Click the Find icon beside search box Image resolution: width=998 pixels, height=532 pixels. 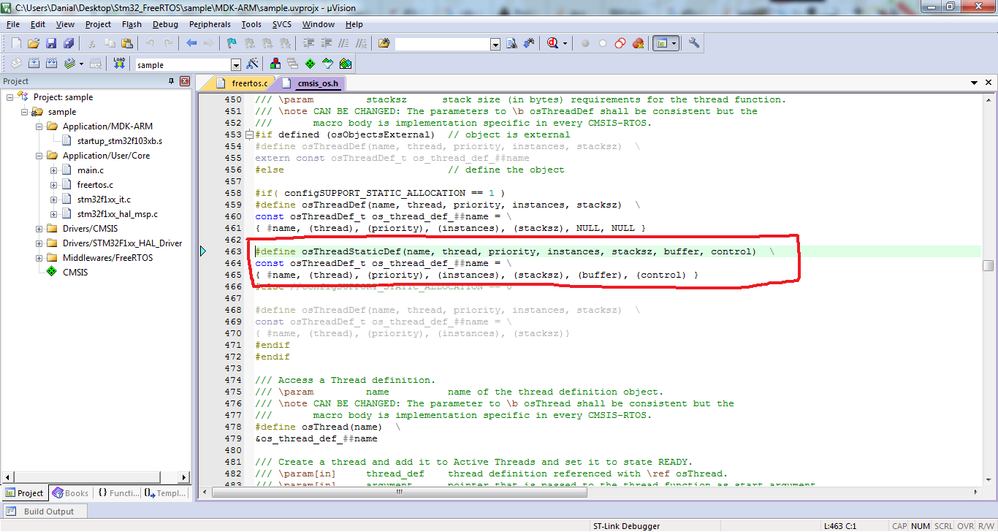point(511,43)
